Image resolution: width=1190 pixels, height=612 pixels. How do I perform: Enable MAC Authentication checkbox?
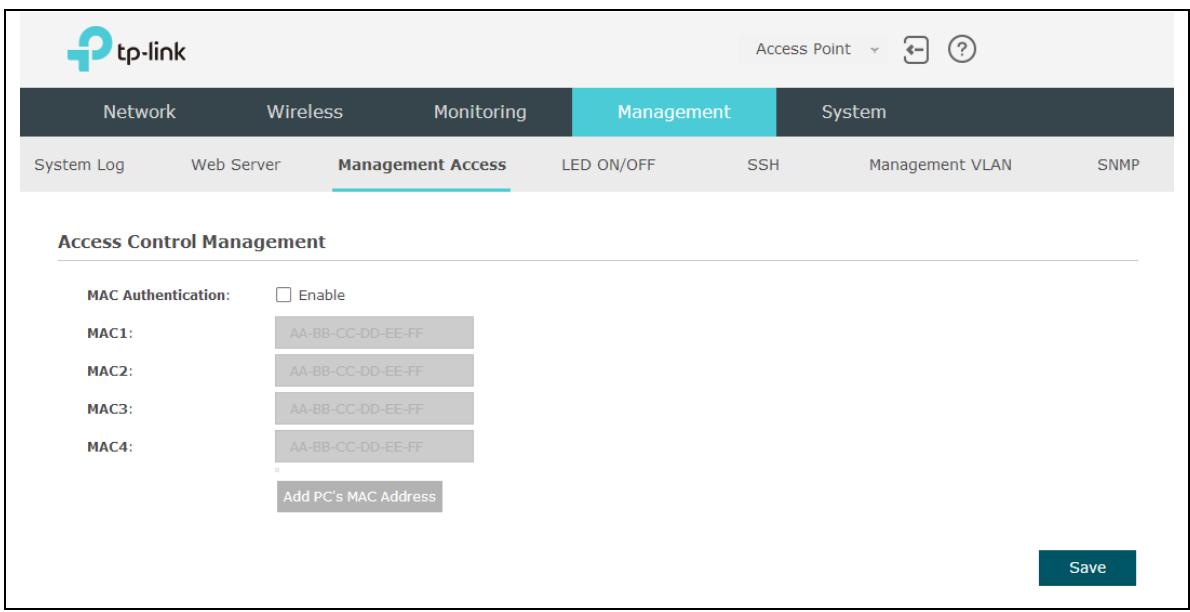[x=283, y=295]
